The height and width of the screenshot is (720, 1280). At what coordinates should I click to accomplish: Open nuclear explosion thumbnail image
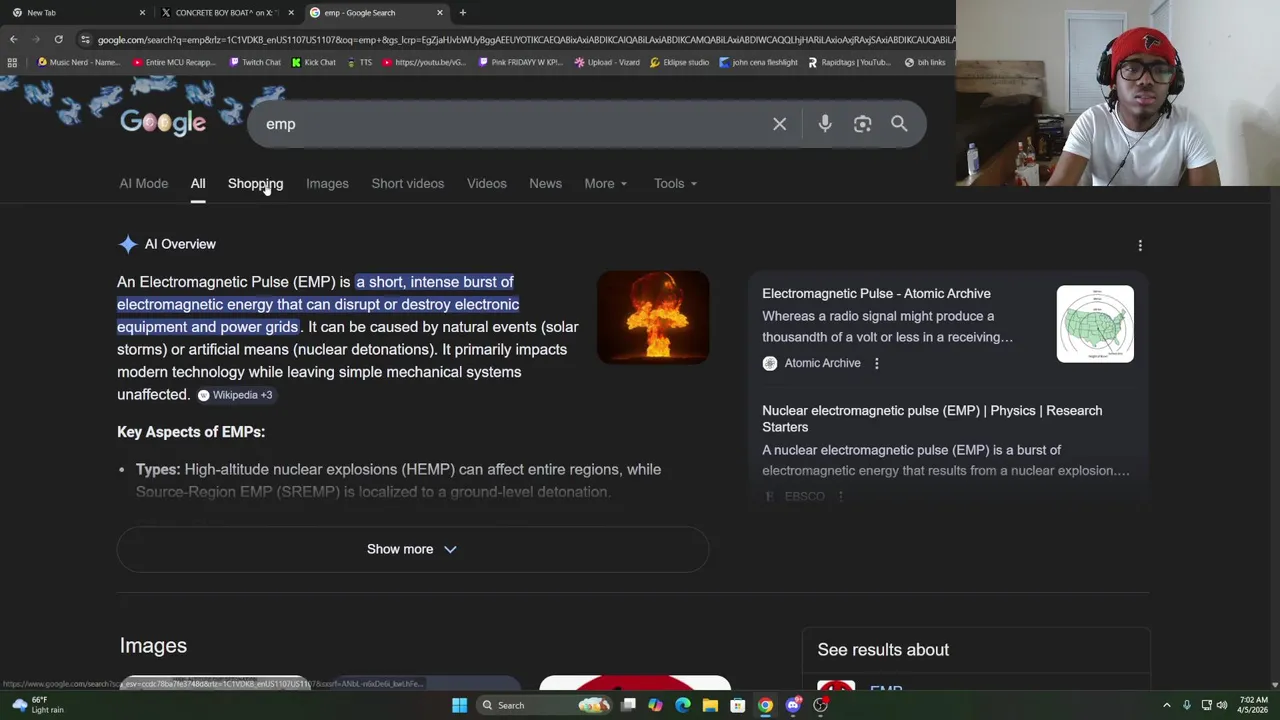point(653,317)
